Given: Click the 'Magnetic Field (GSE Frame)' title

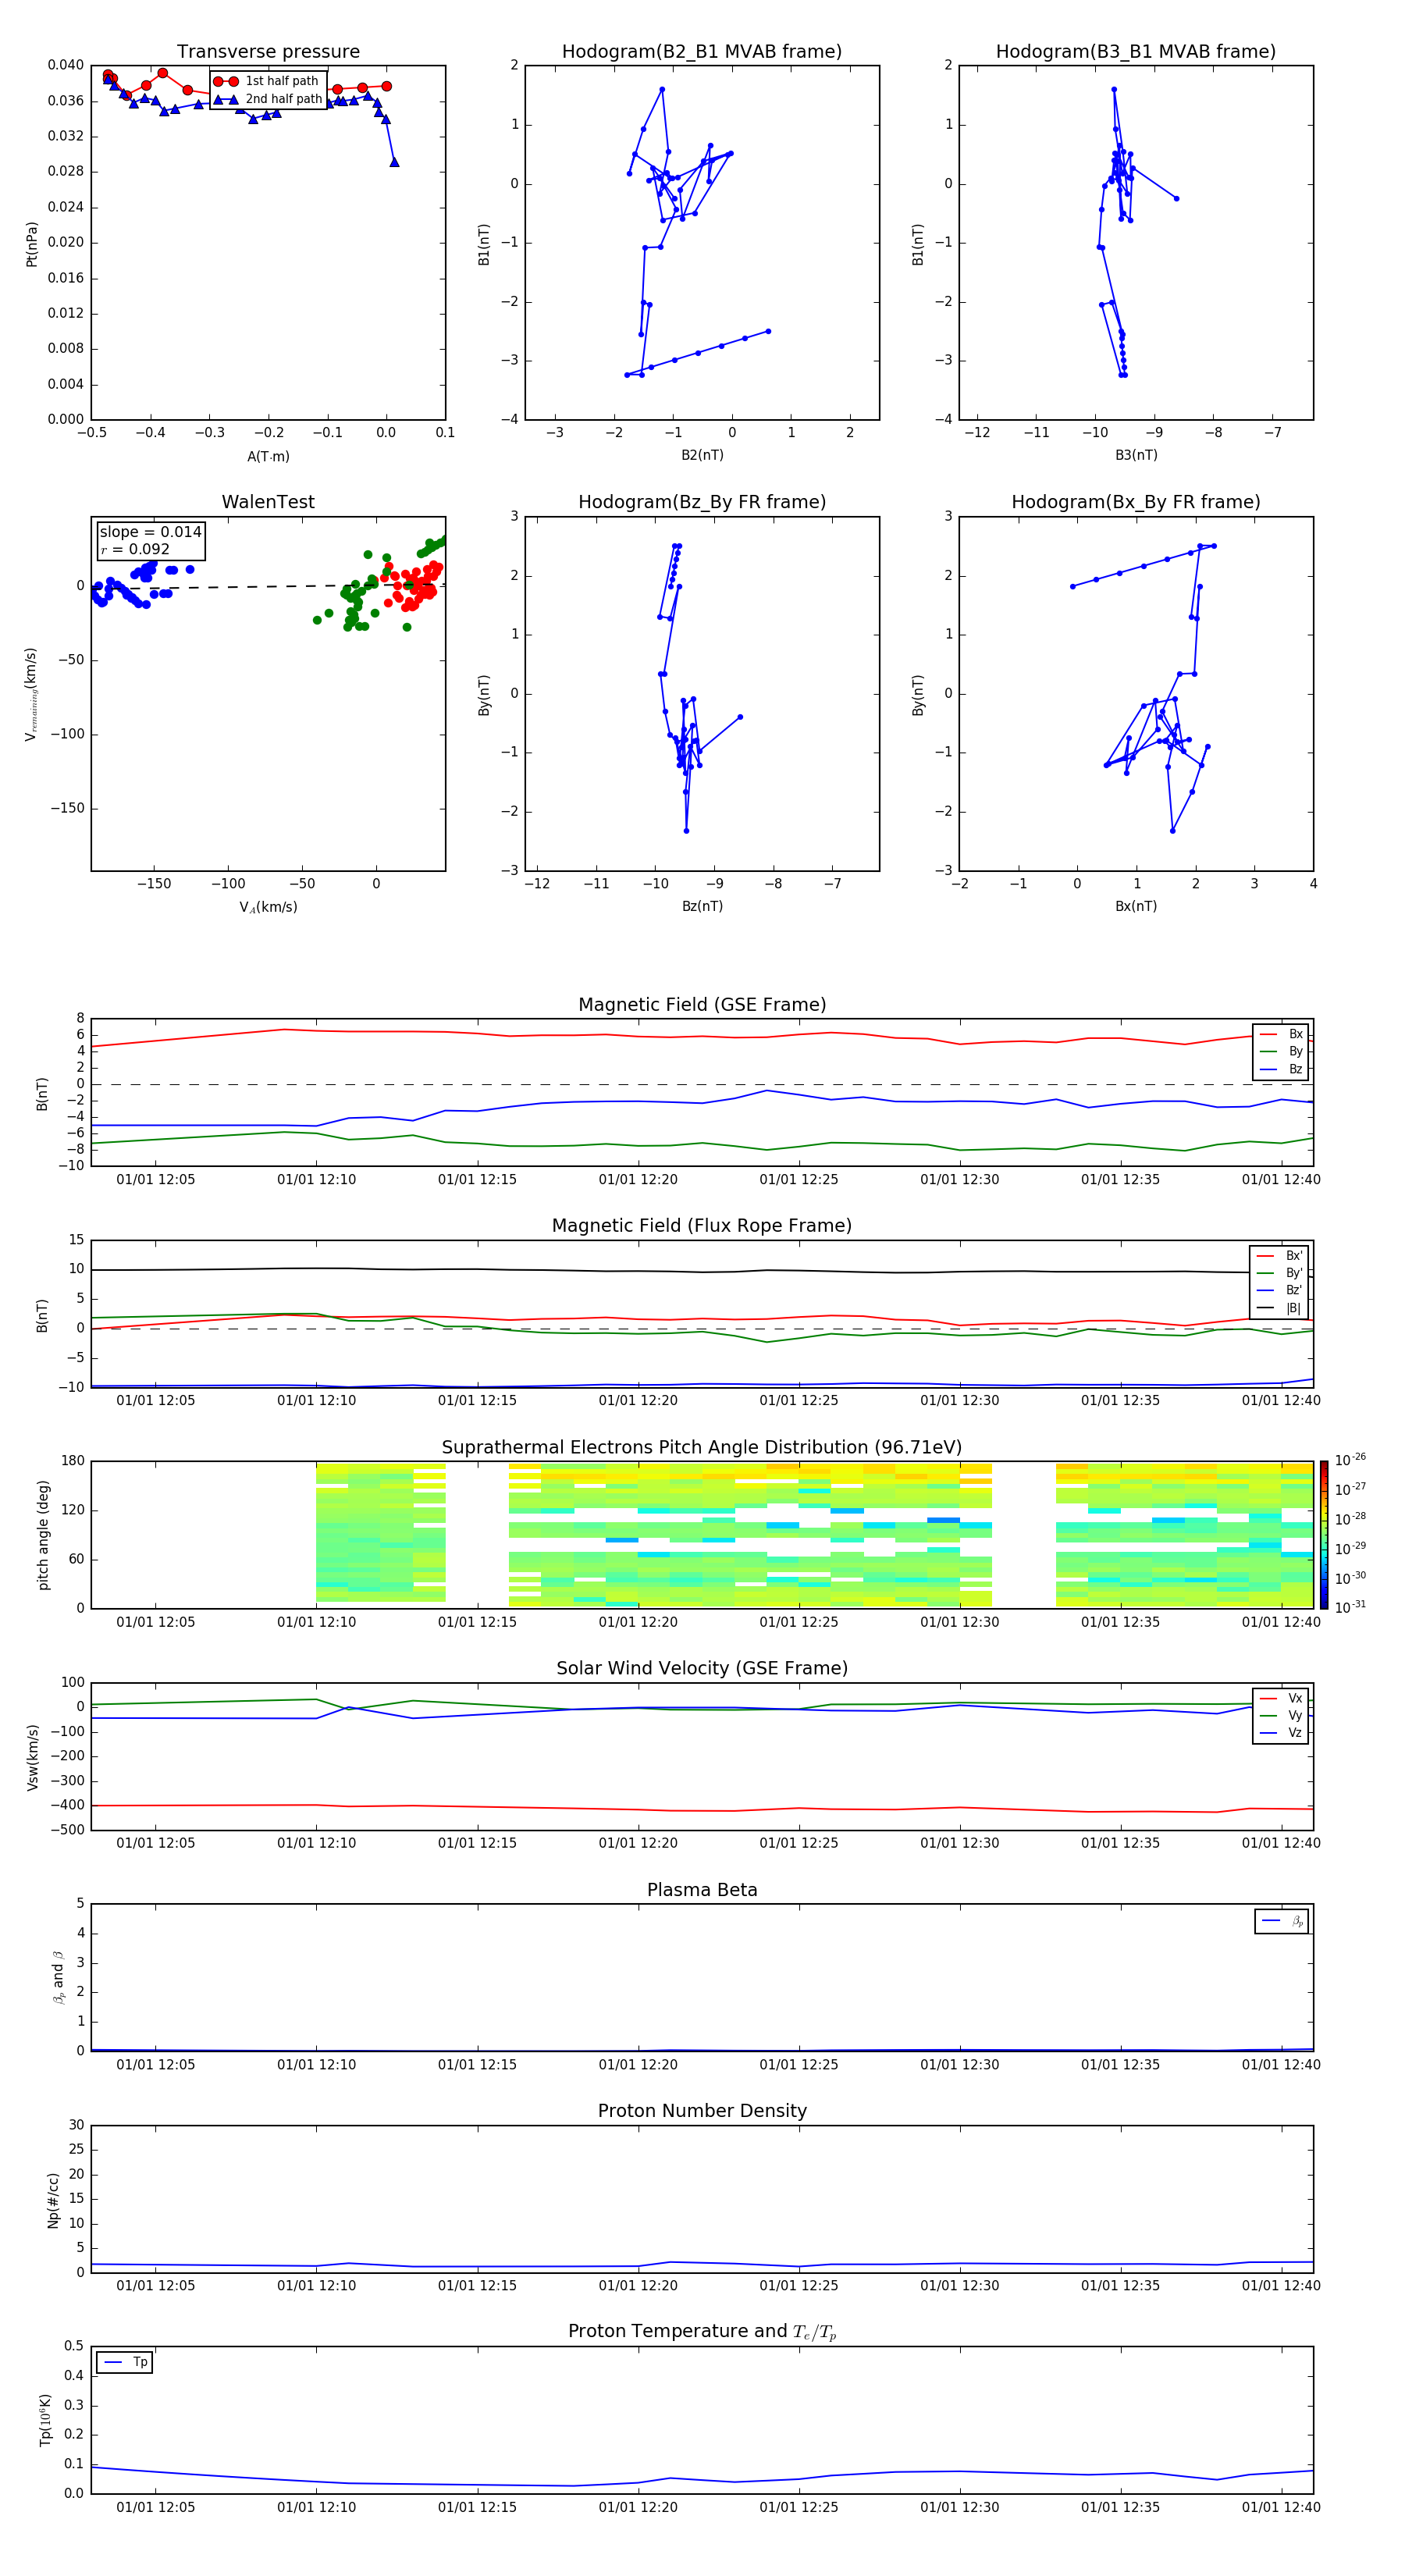Looking at the screenshot, I should click(702, 1005).
